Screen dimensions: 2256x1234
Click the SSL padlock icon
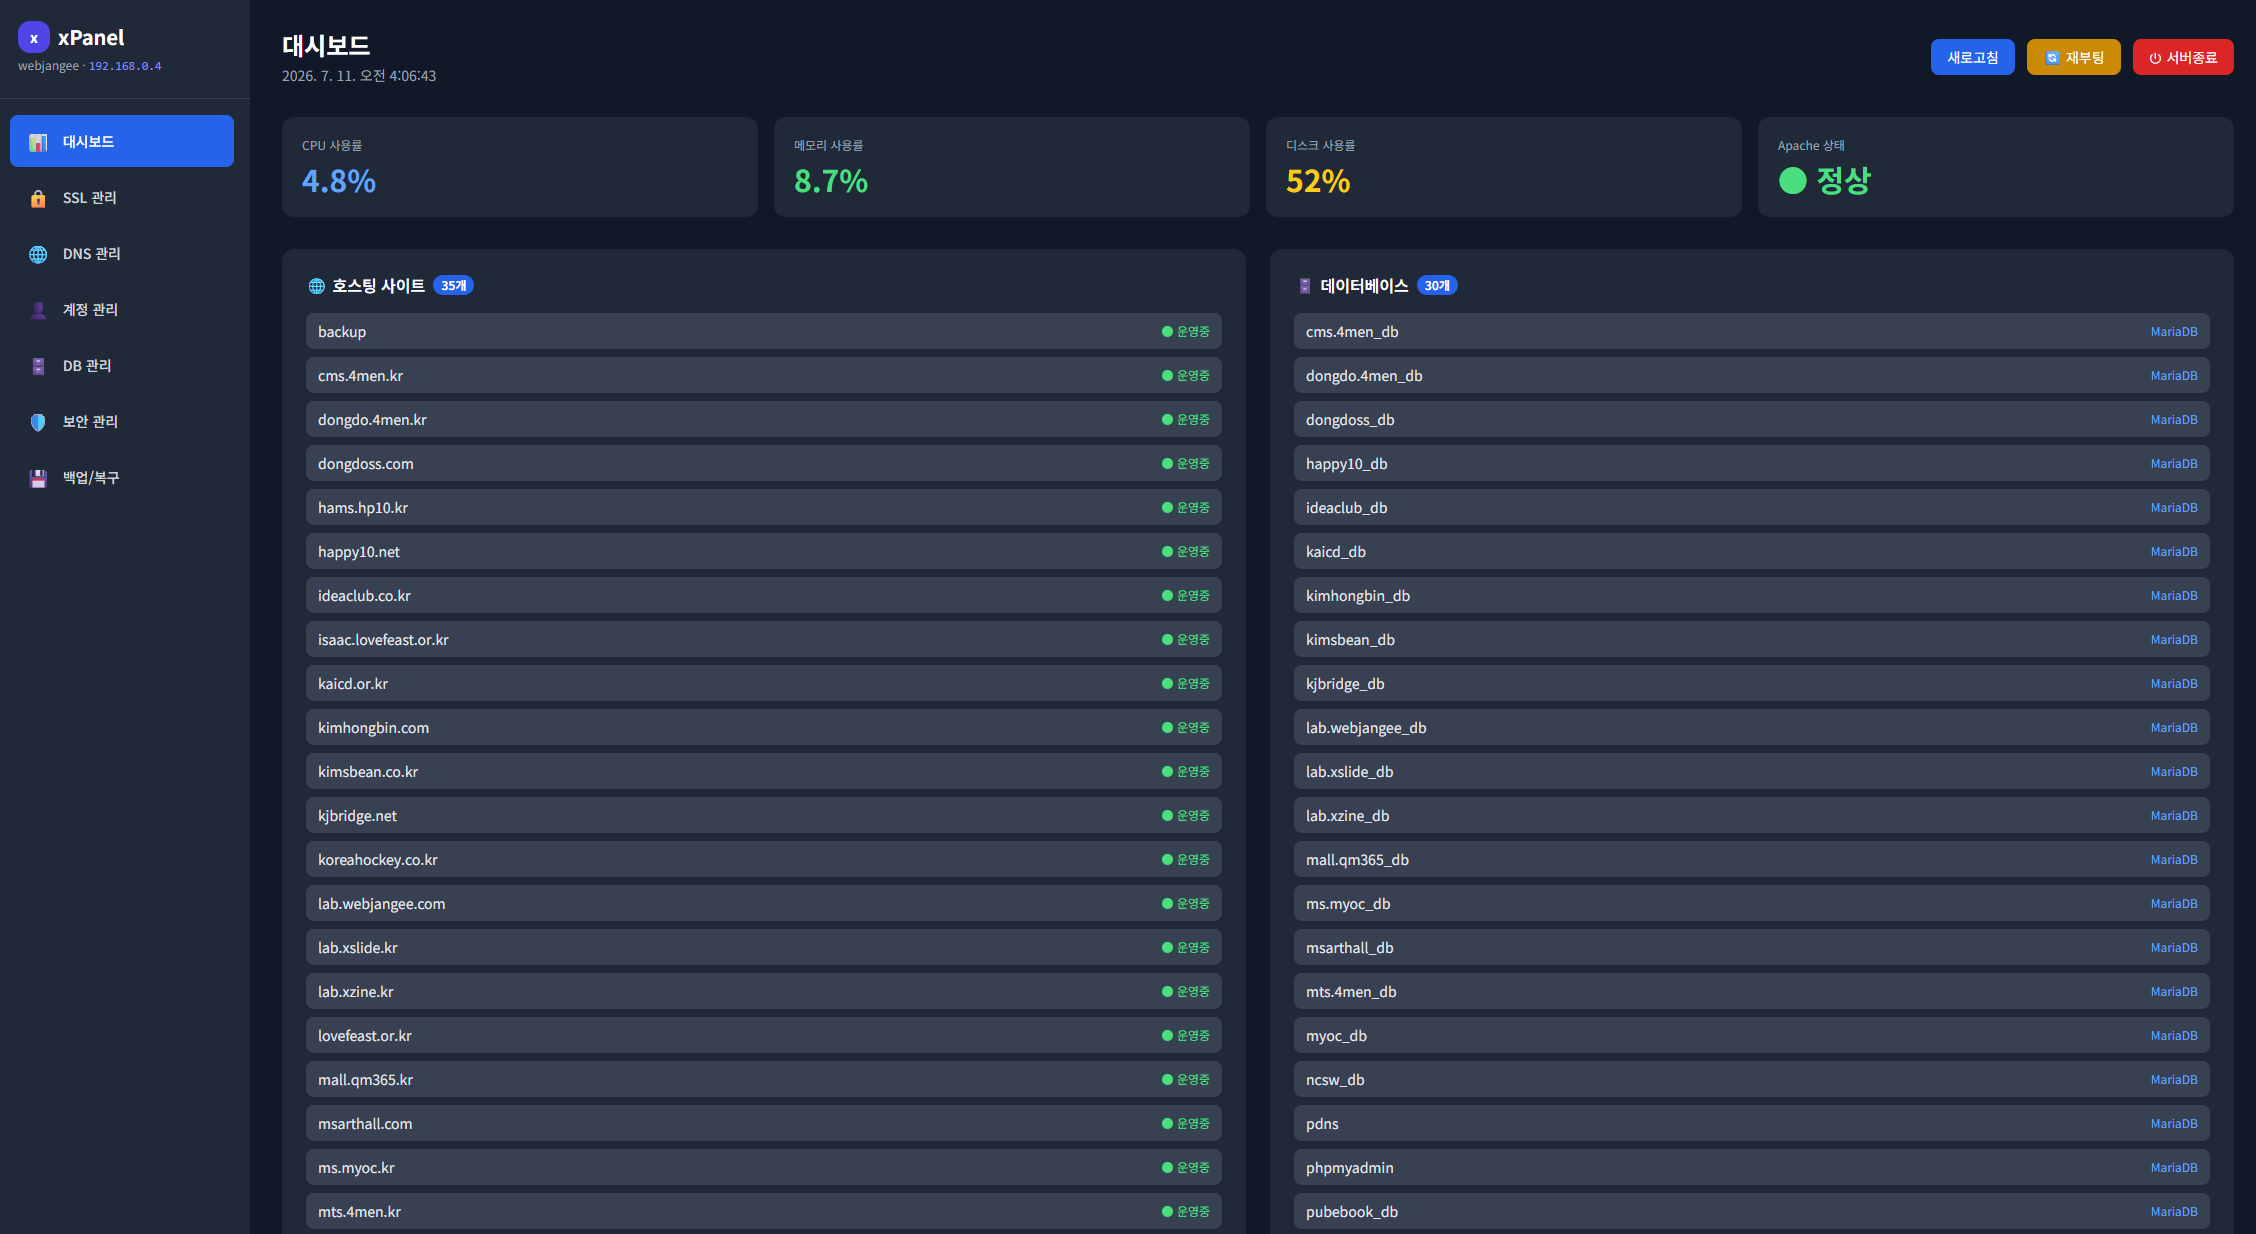[38, 198]
